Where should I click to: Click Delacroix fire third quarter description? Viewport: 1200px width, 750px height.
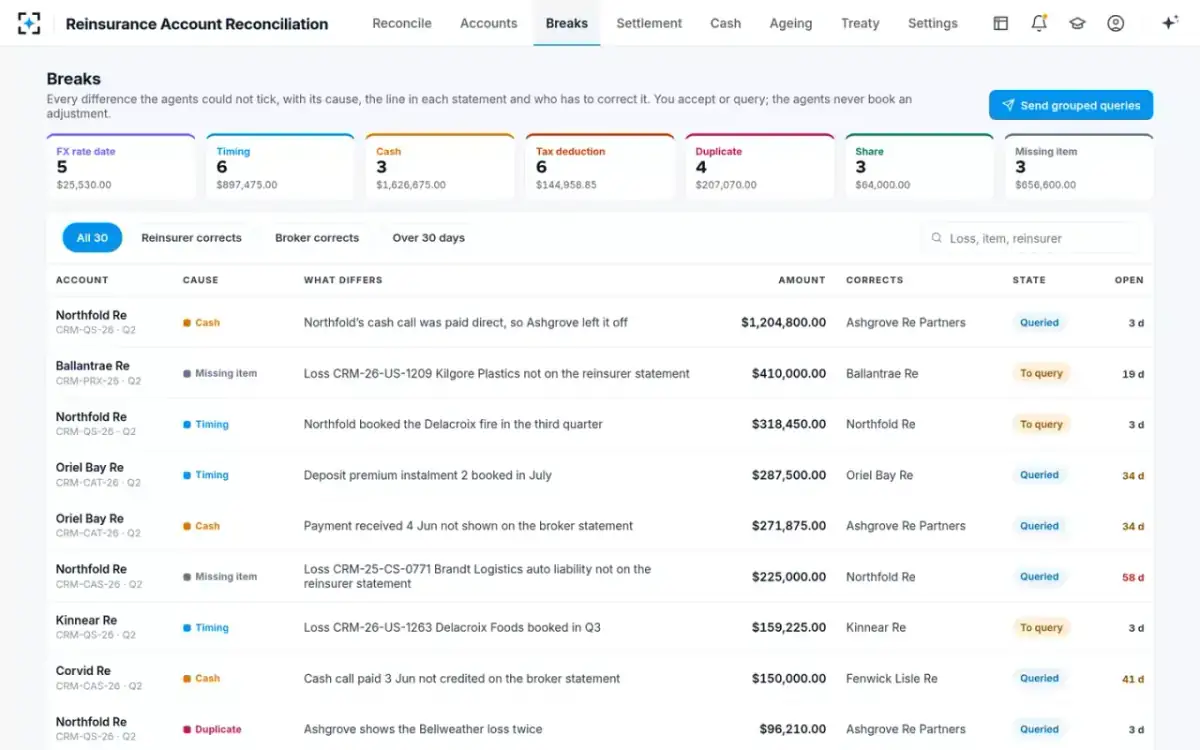453,424
